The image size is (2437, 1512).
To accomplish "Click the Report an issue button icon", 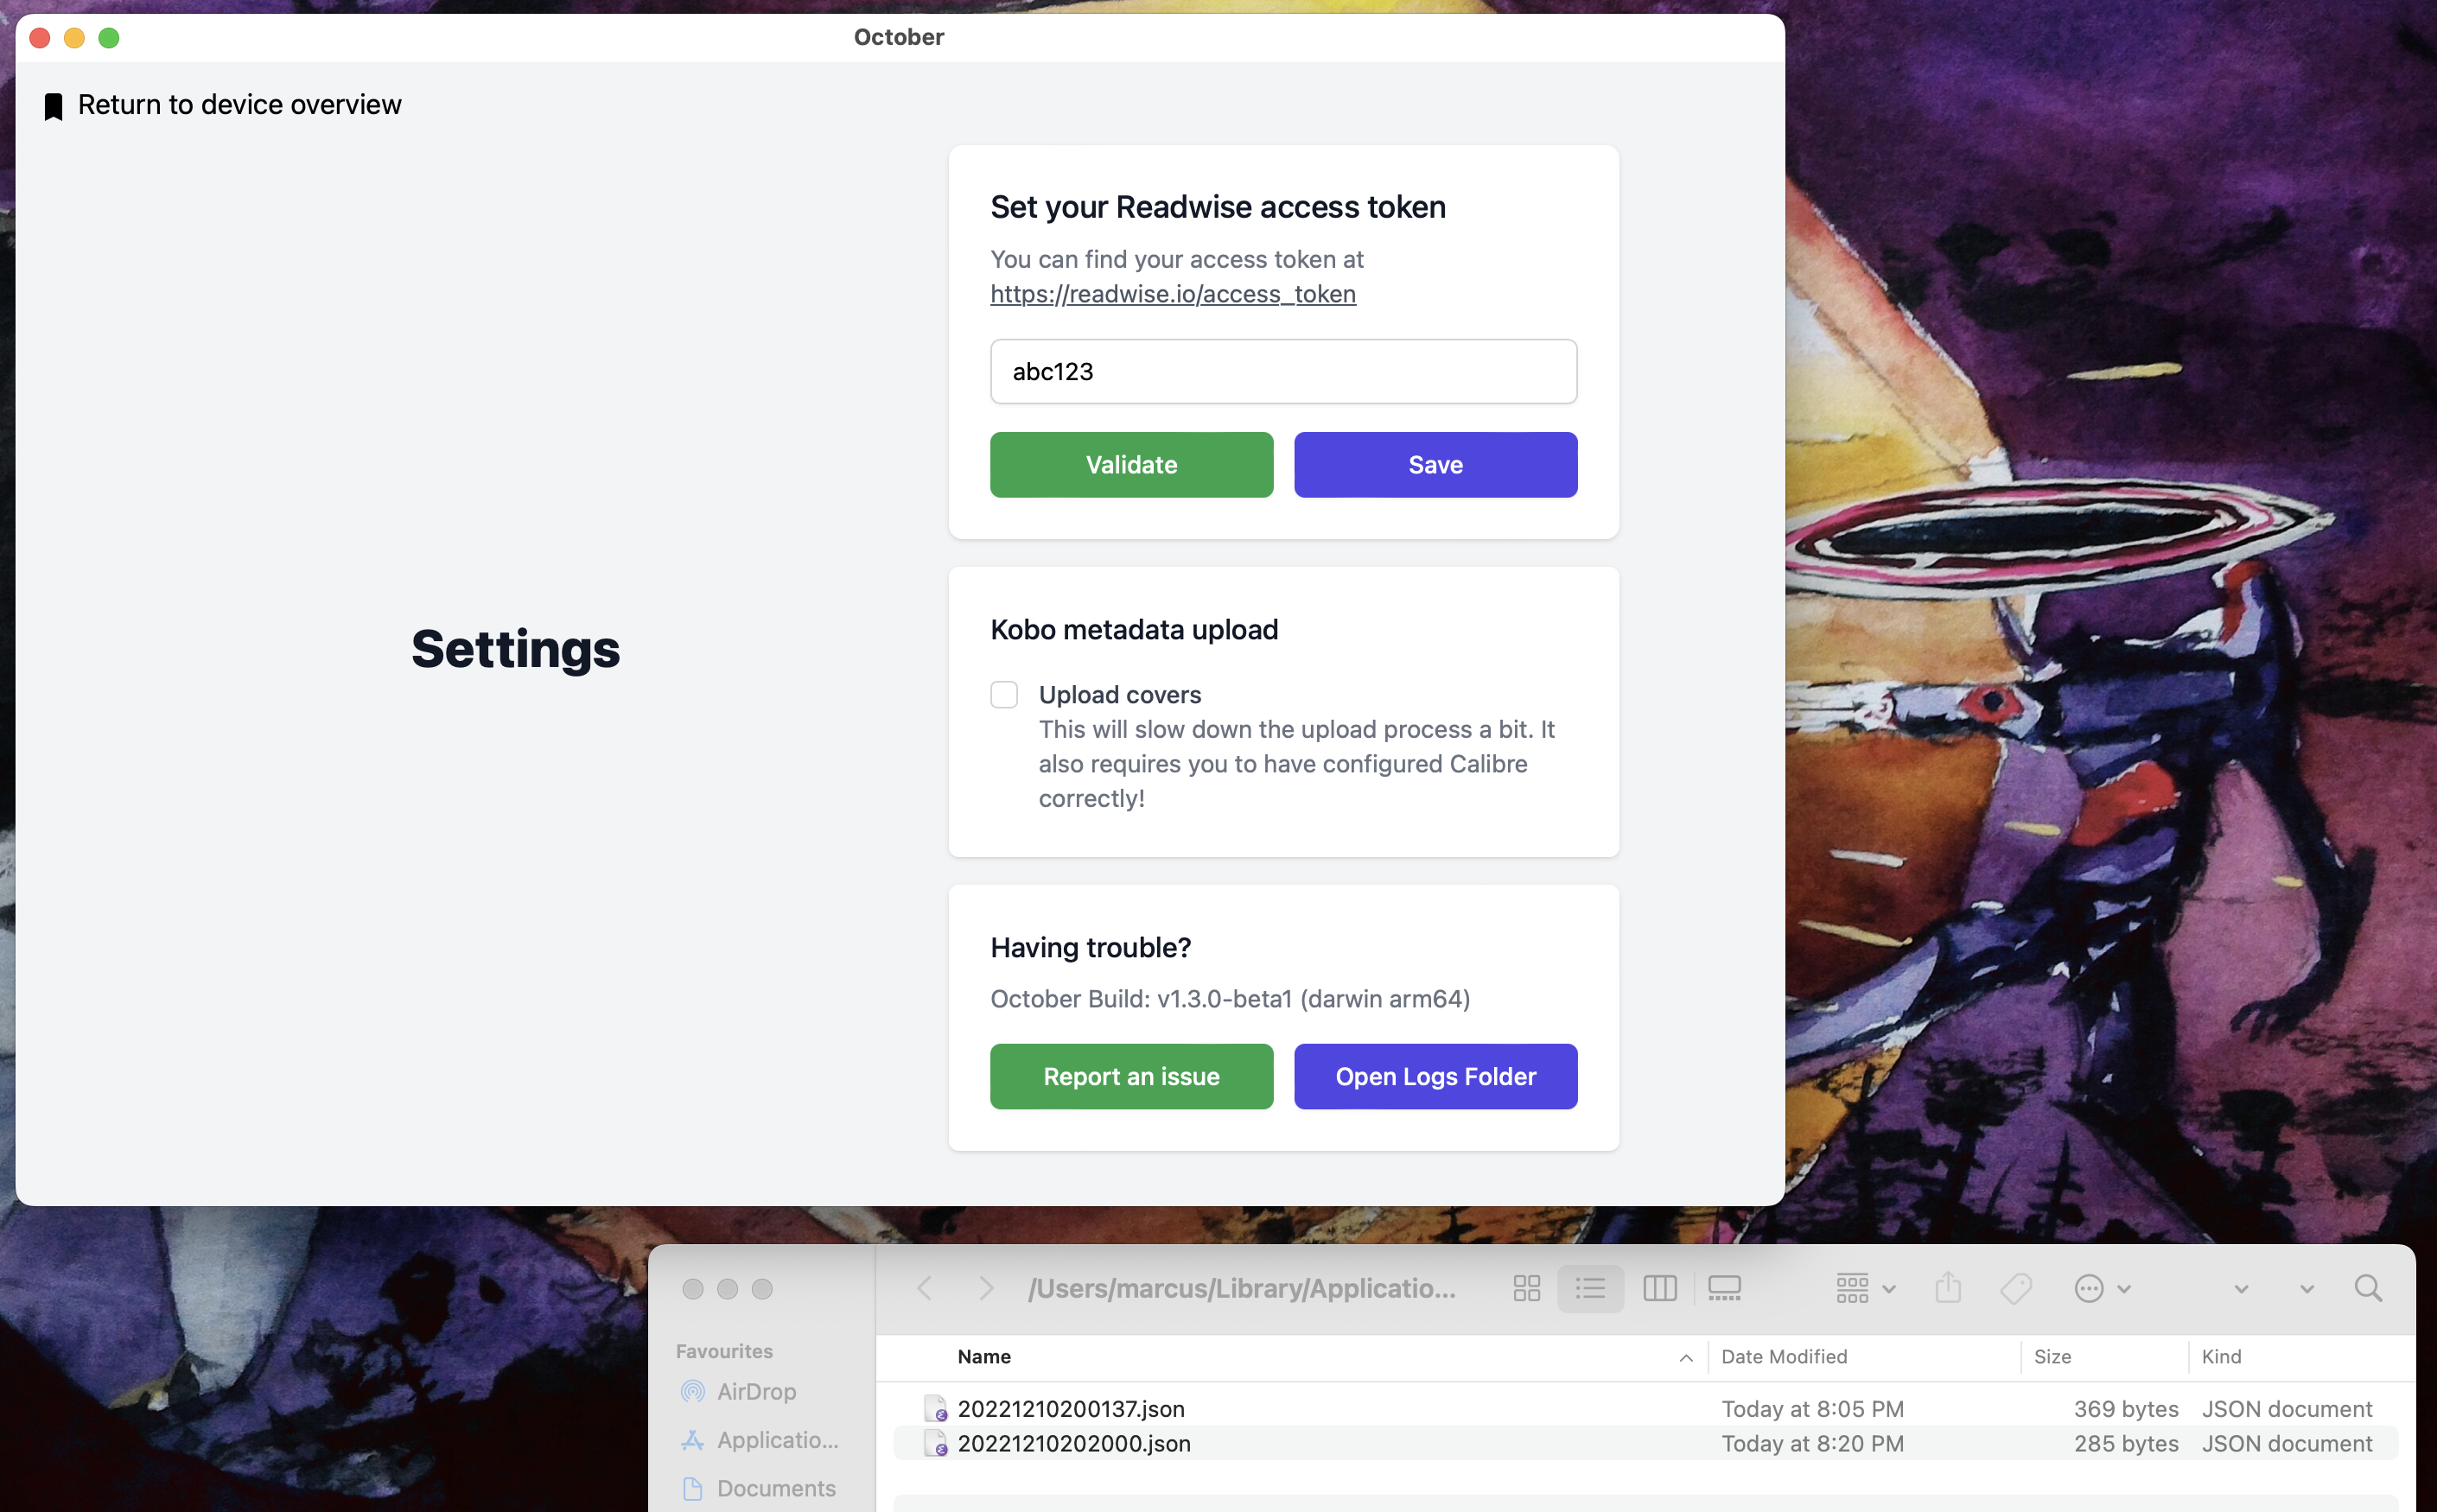I will pos(1132,1075).
